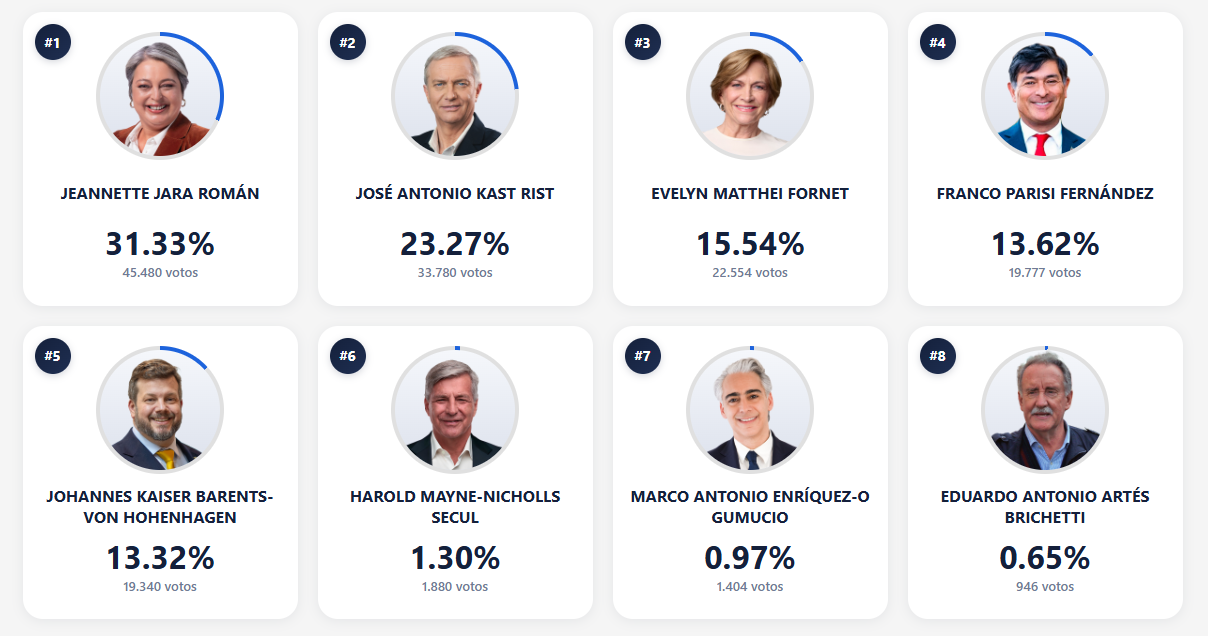The image size is (1208, 636).
Task: Click Eduardo Artés Brichetti's photo
Action: (1044, 409)
